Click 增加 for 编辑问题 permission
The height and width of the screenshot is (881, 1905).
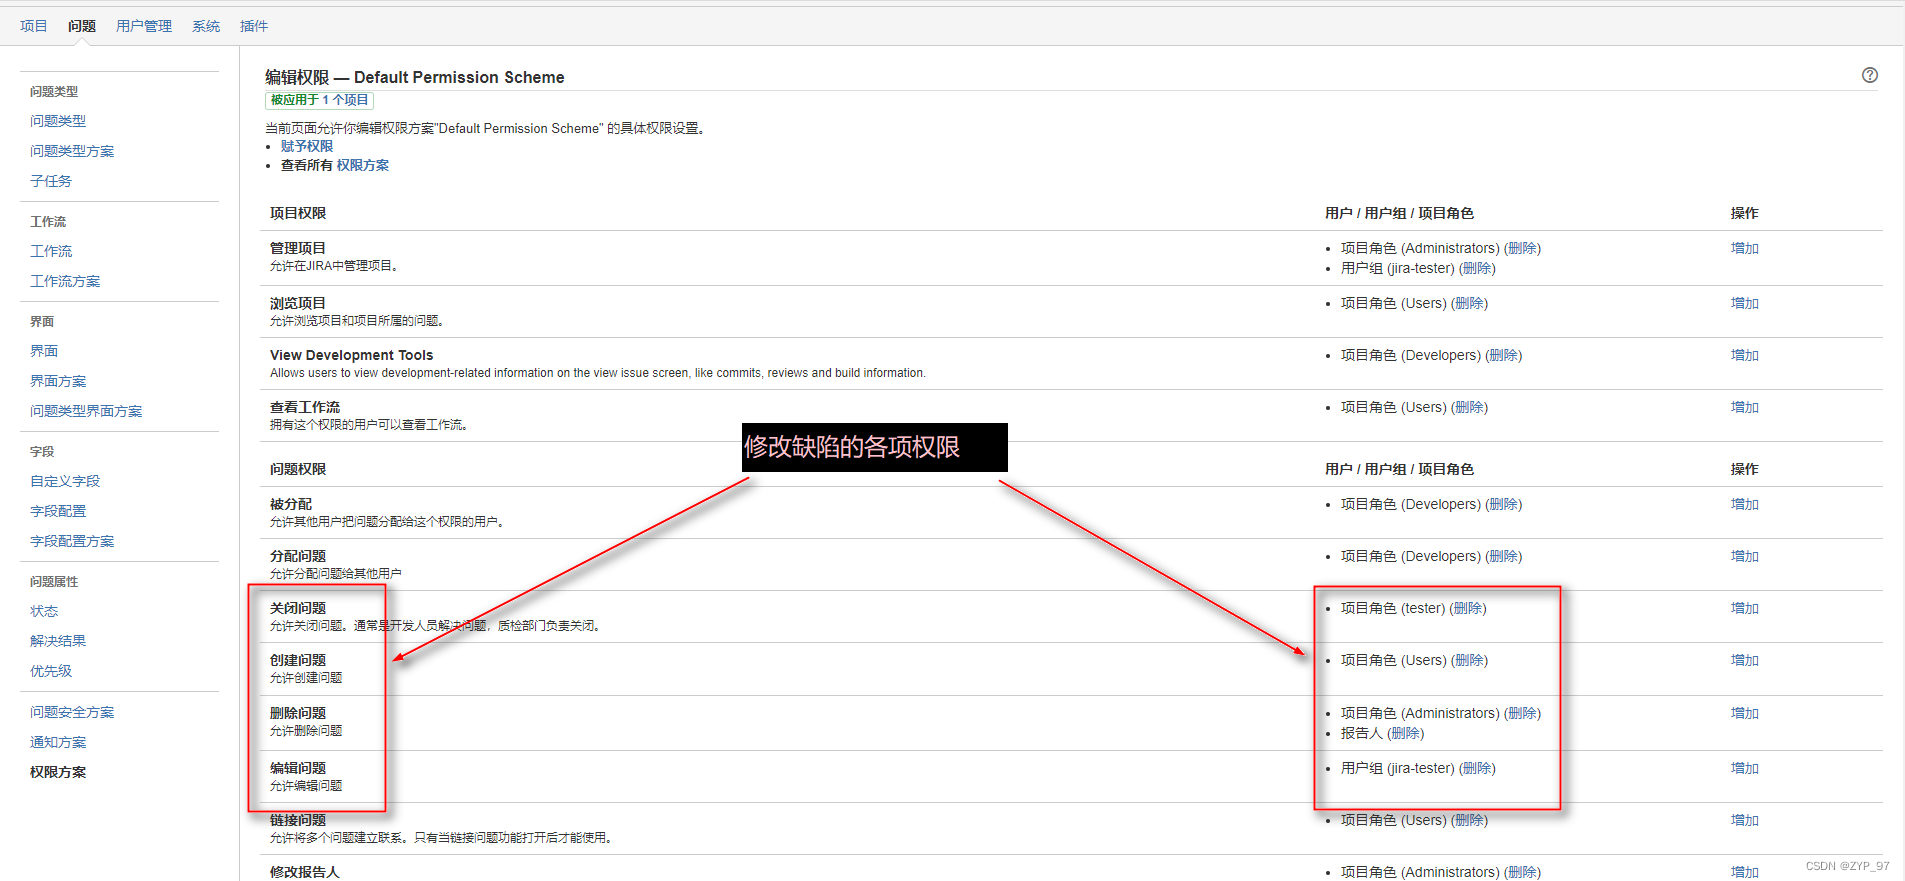pos(1744,768)
